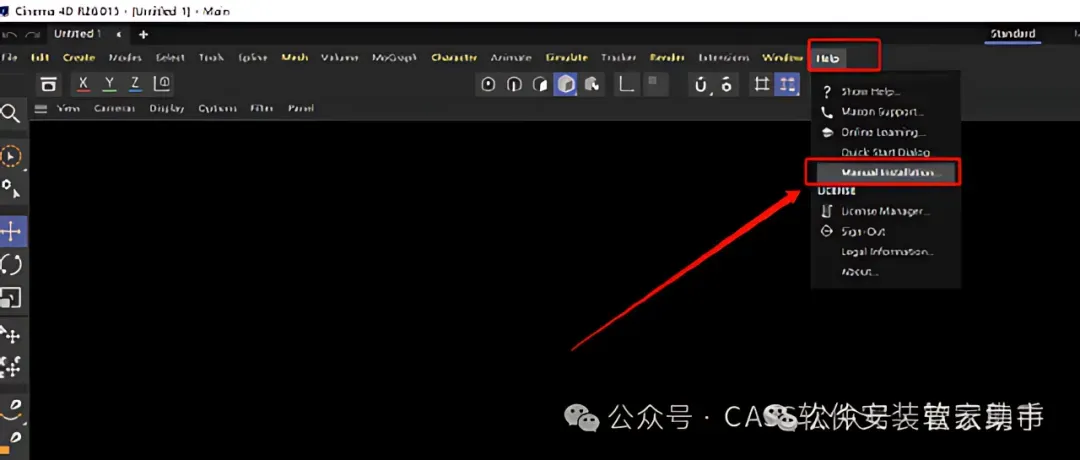Open the Volume menu
This screenshot has width=1080, height=460.
coord(340,58)
